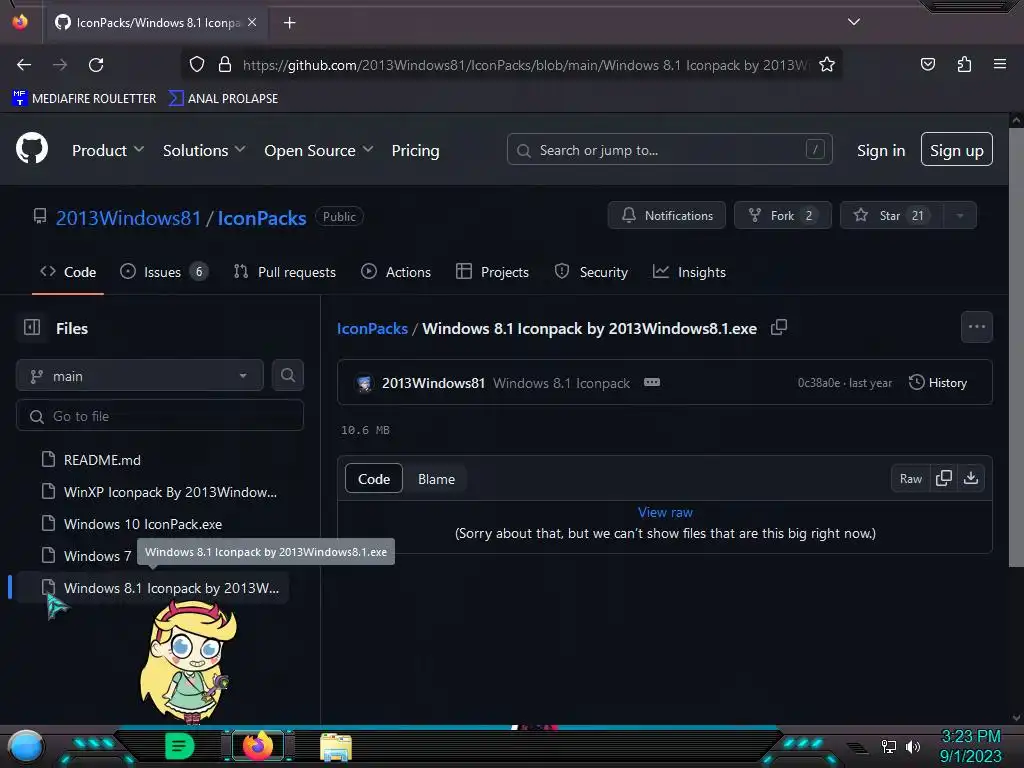Viewport: 1024px width, 768px height.
Task: Expand the commit message ellipsis
Action: (x=652, y=382)
